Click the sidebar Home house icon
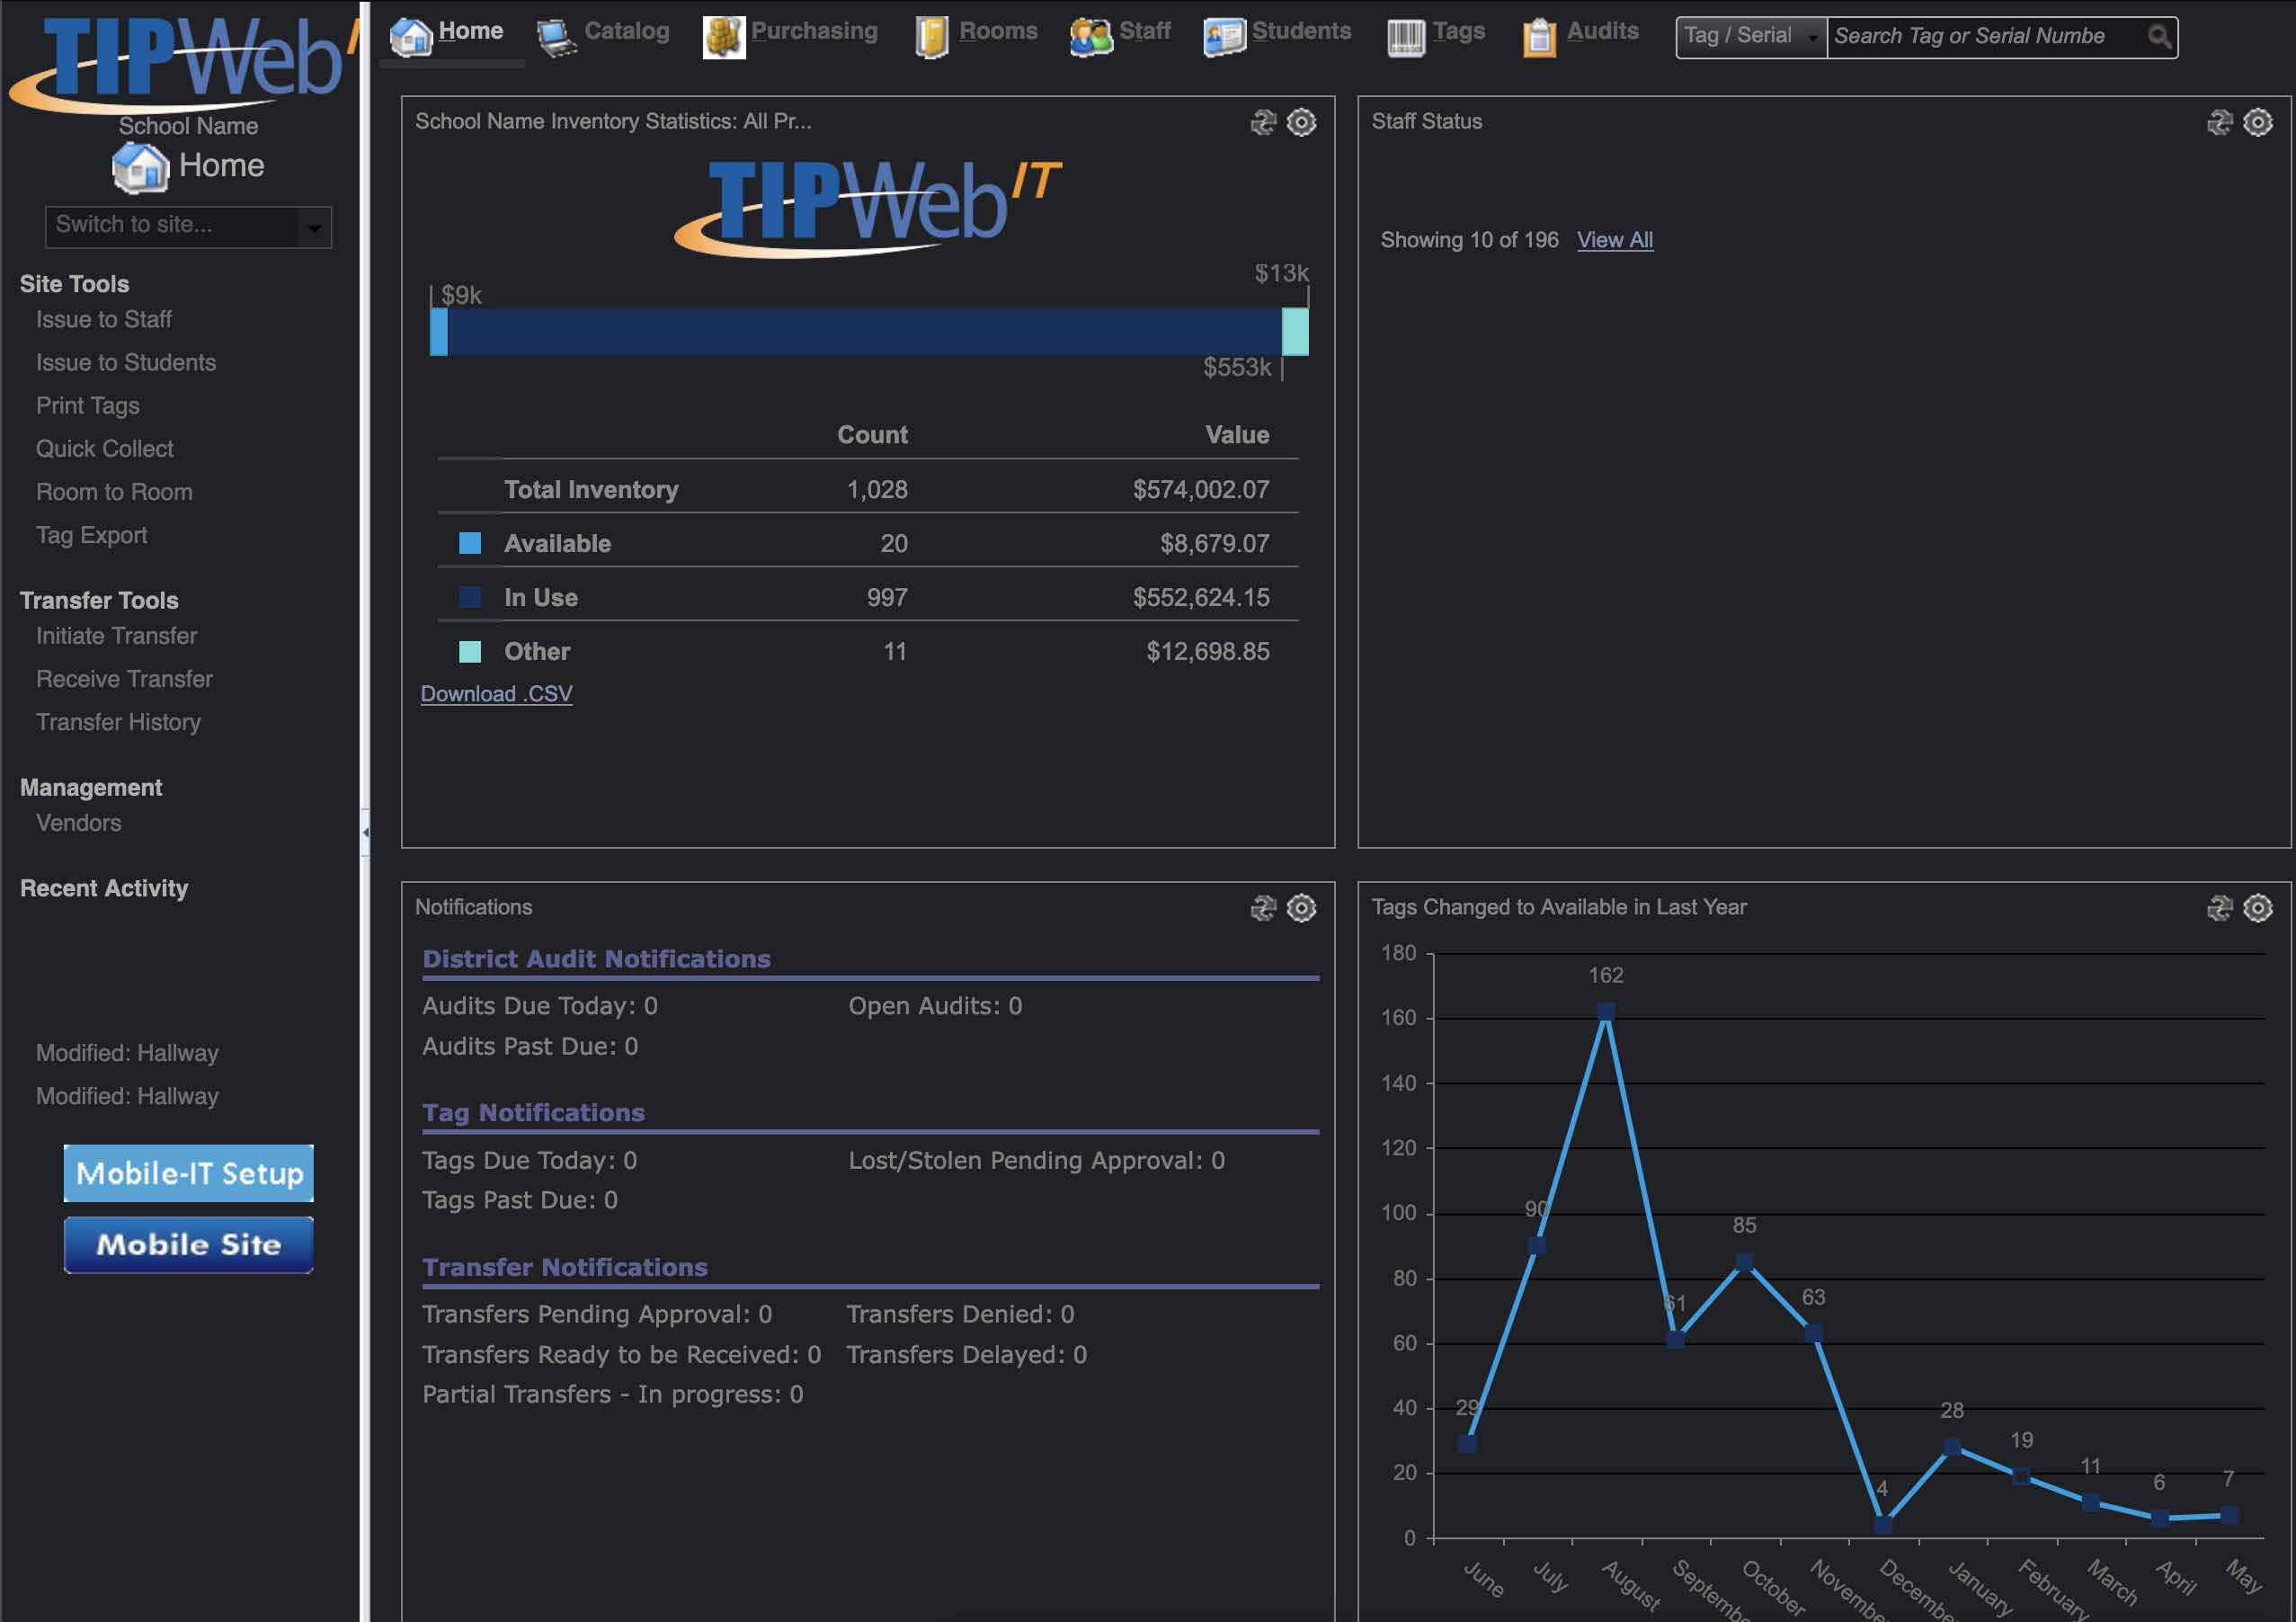This screenshot has height=1622, width=2296. (x=140, y=167)
